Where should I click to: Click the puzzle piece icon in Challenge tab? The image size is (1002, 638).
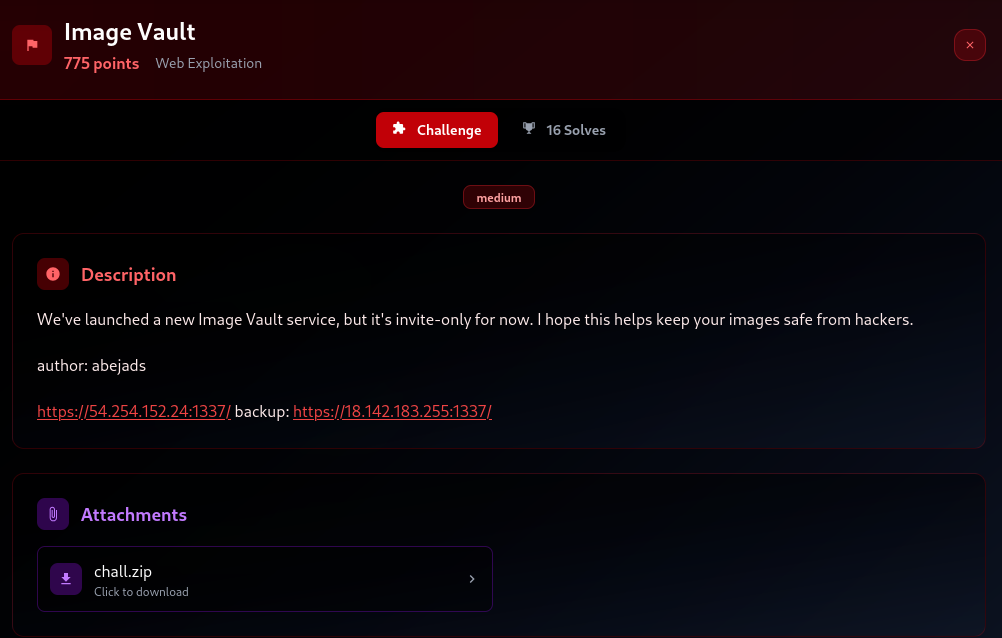click(x=399, y=129)
